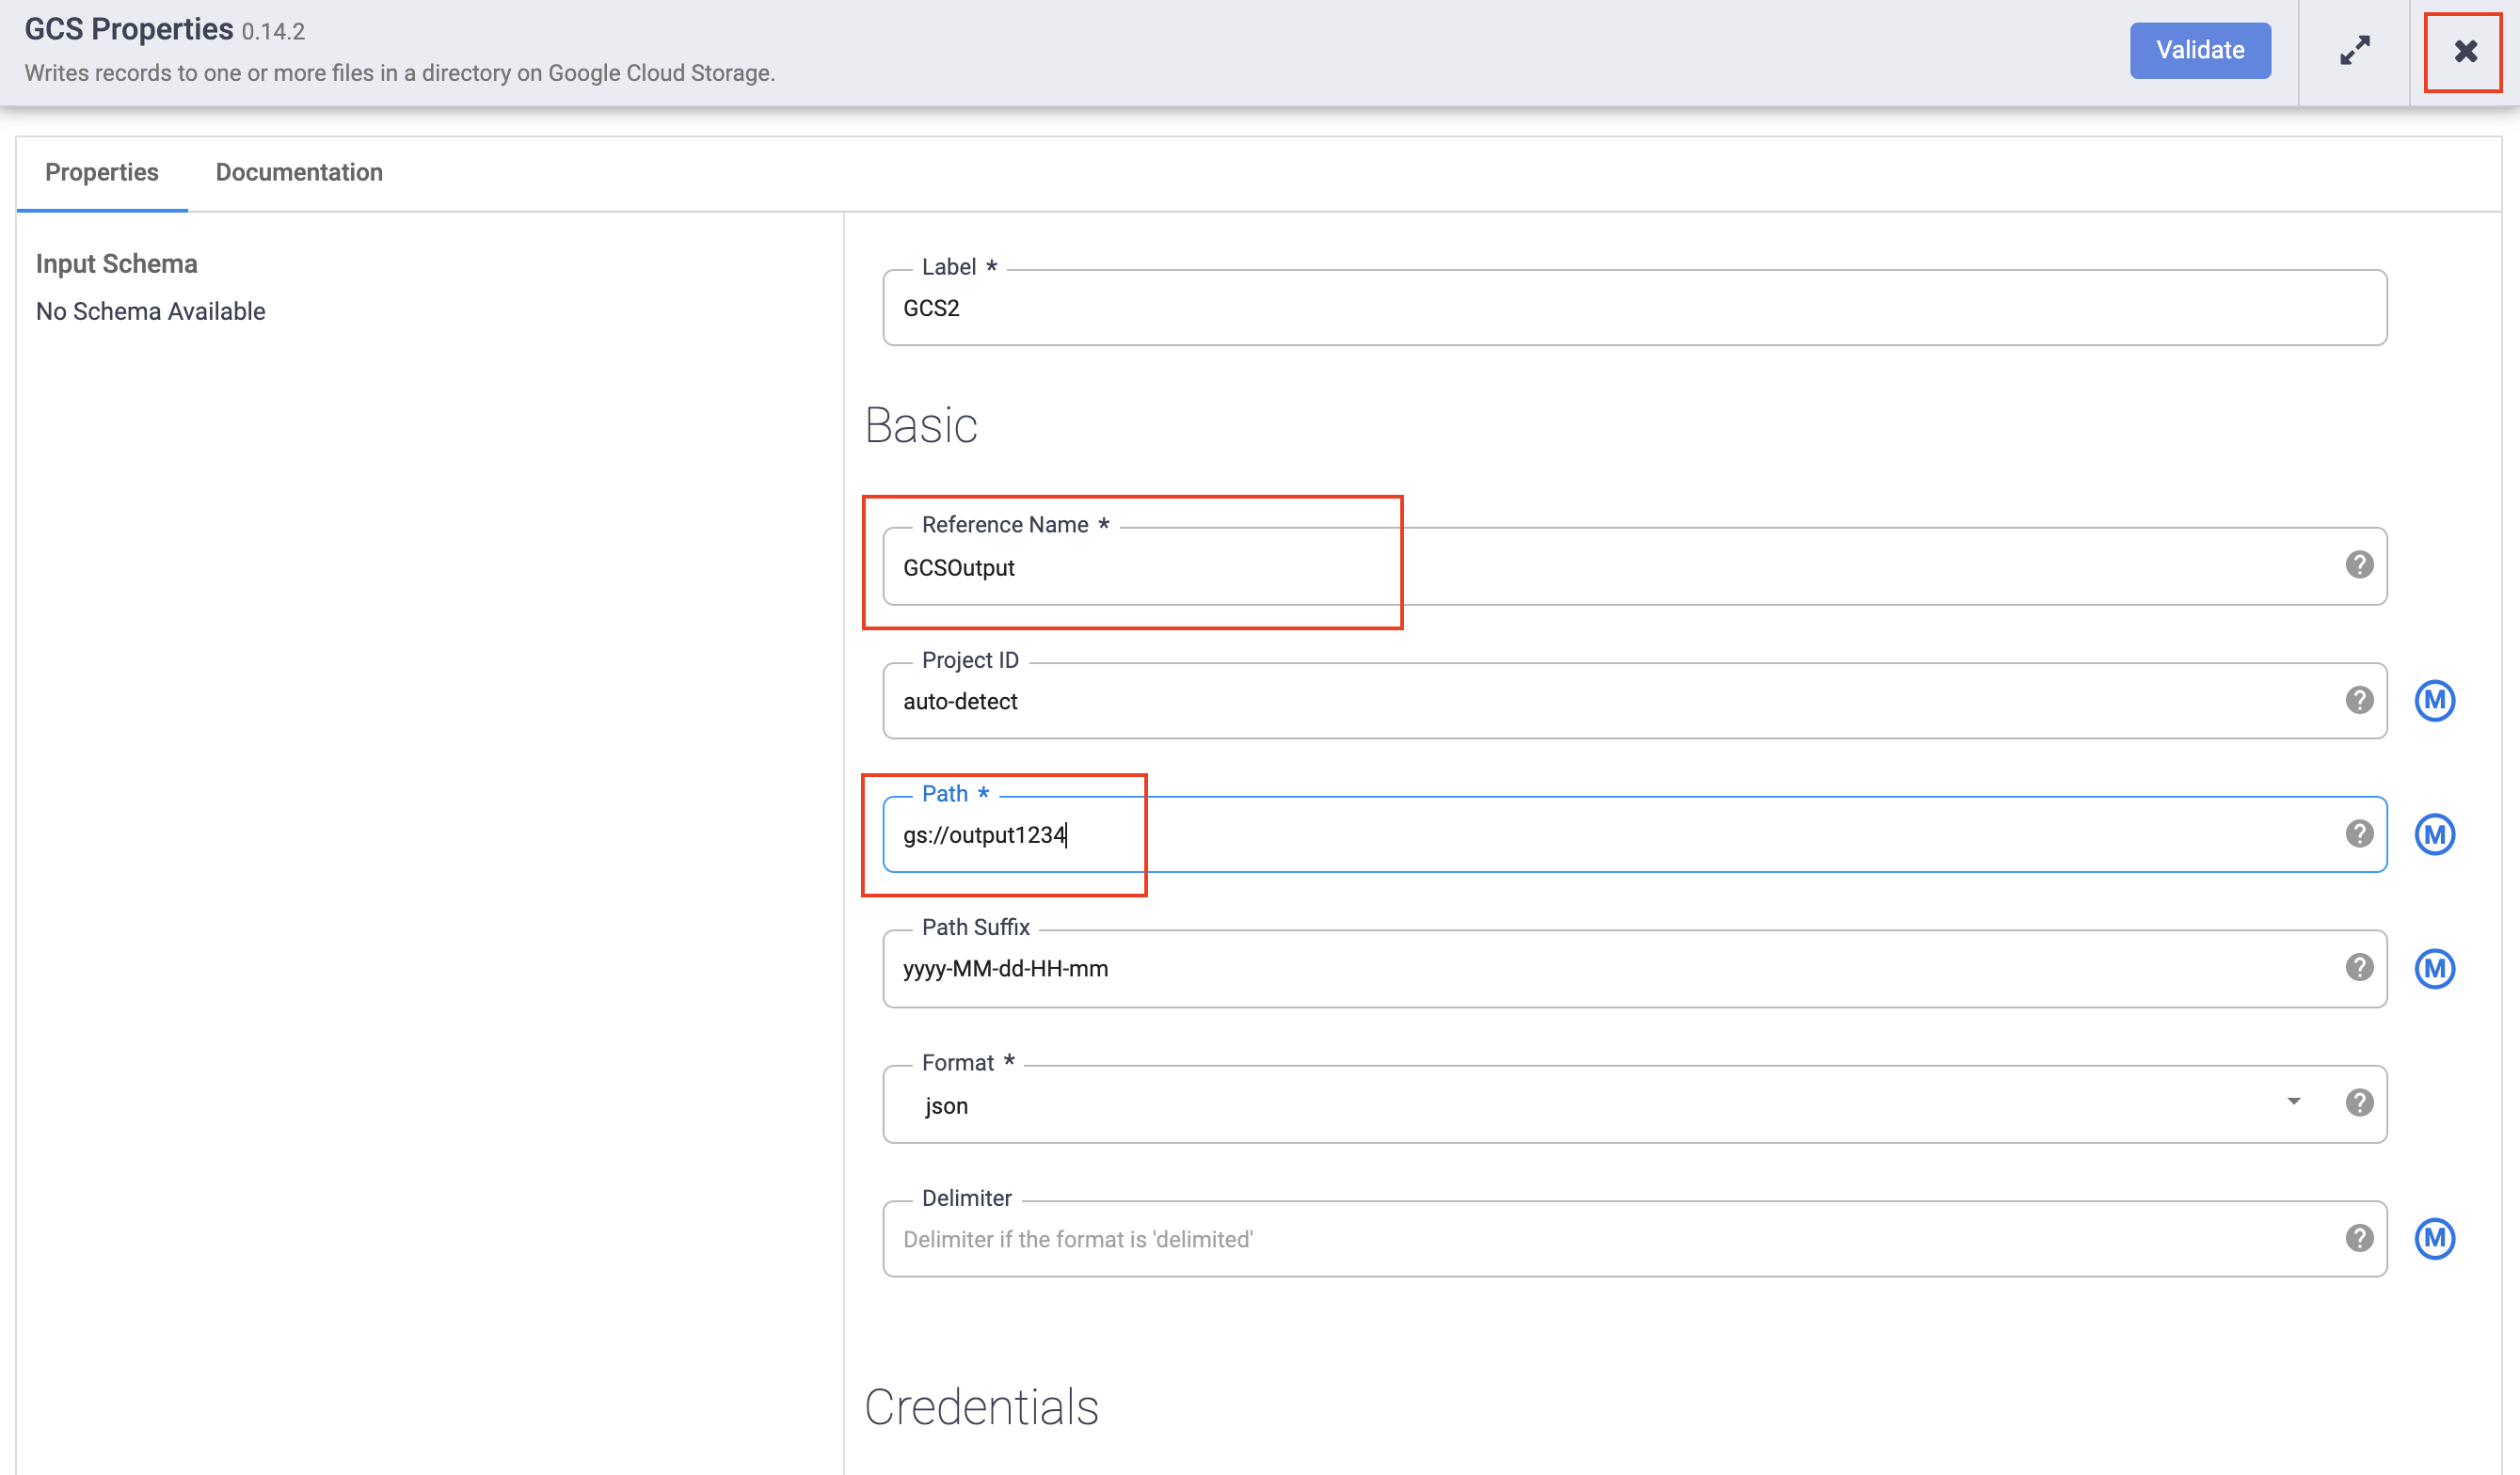Open help for the Reference Name field
2520x1475 pixels.
(x=2360, y=565)
